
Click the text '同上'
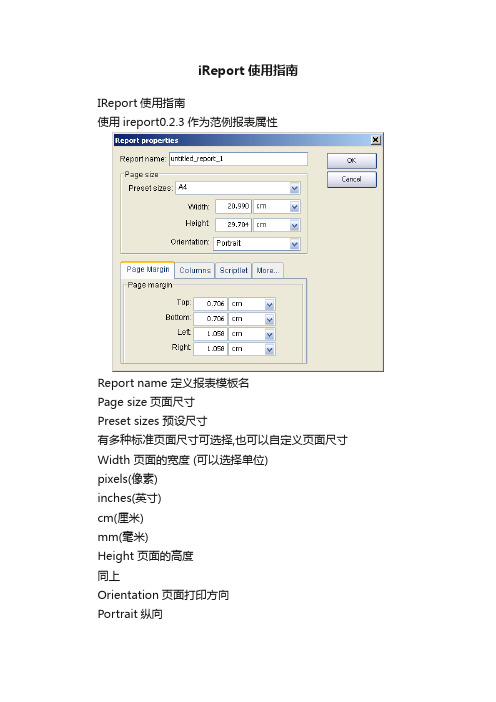pyautogui.click(x=109, y=576)
